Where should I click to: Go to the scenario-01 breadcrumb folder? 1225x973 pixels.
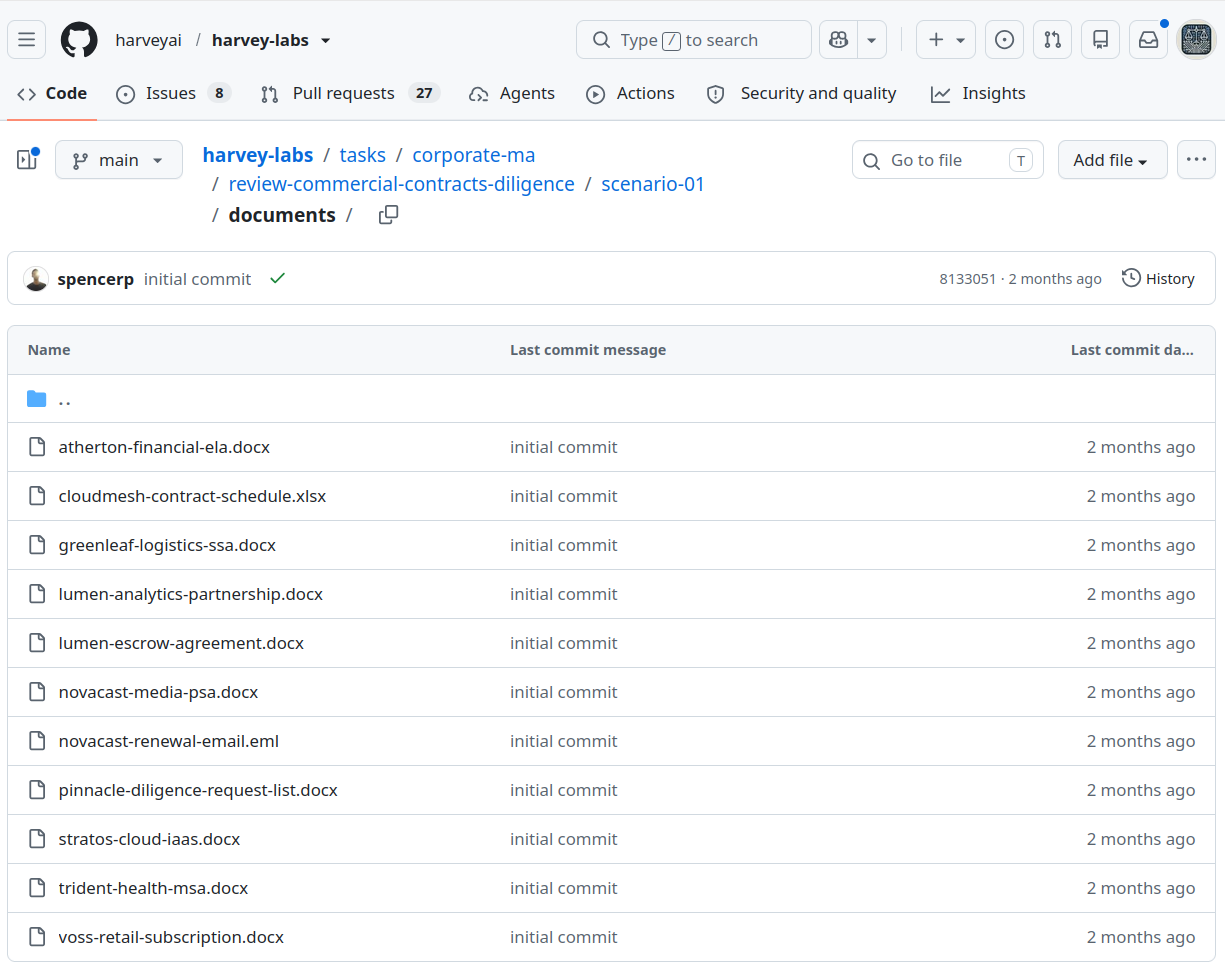pos(653,184)
